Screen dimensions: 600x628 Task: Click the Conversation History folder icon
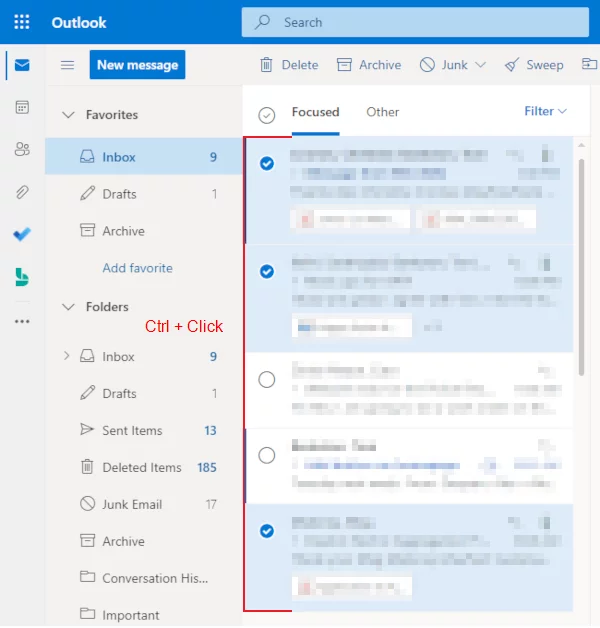coord(87,577)
